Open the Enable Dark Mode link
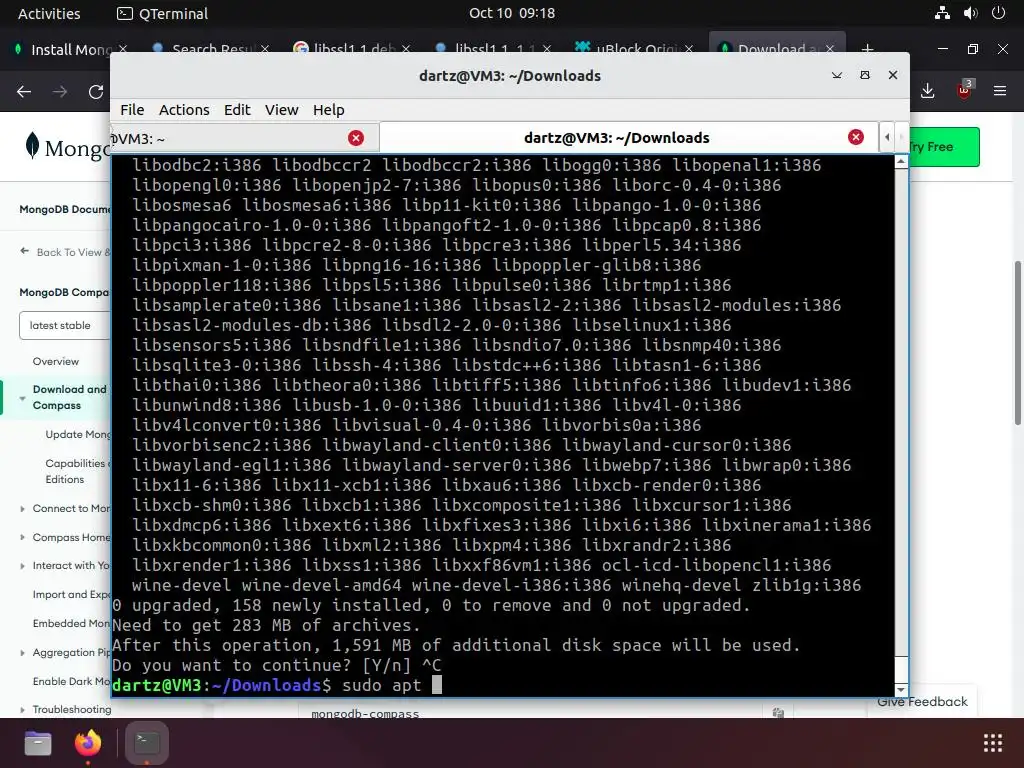The image size is (1024, 768). 71,681
